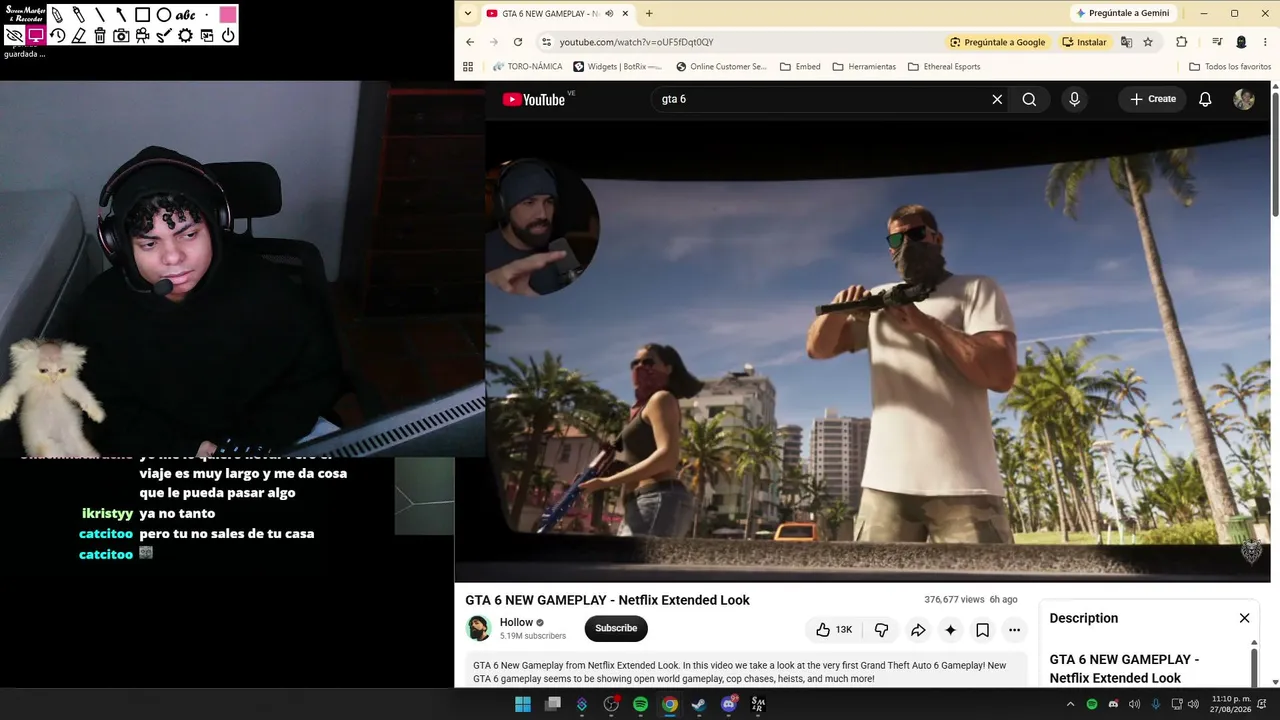
Task: Switch to GTA 6 NEW GAMEPLAY tab
Action: [x=557, y=13]
